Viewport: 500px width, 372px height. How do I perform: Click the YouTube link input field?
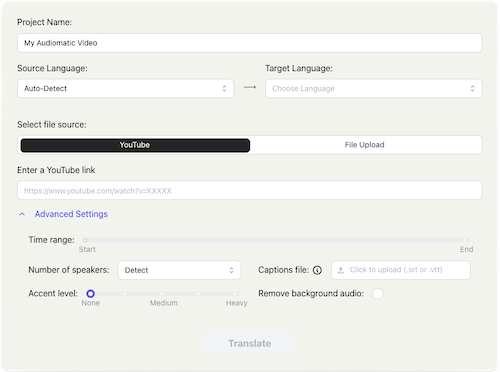pyautogui.click(x=250, y=191)
